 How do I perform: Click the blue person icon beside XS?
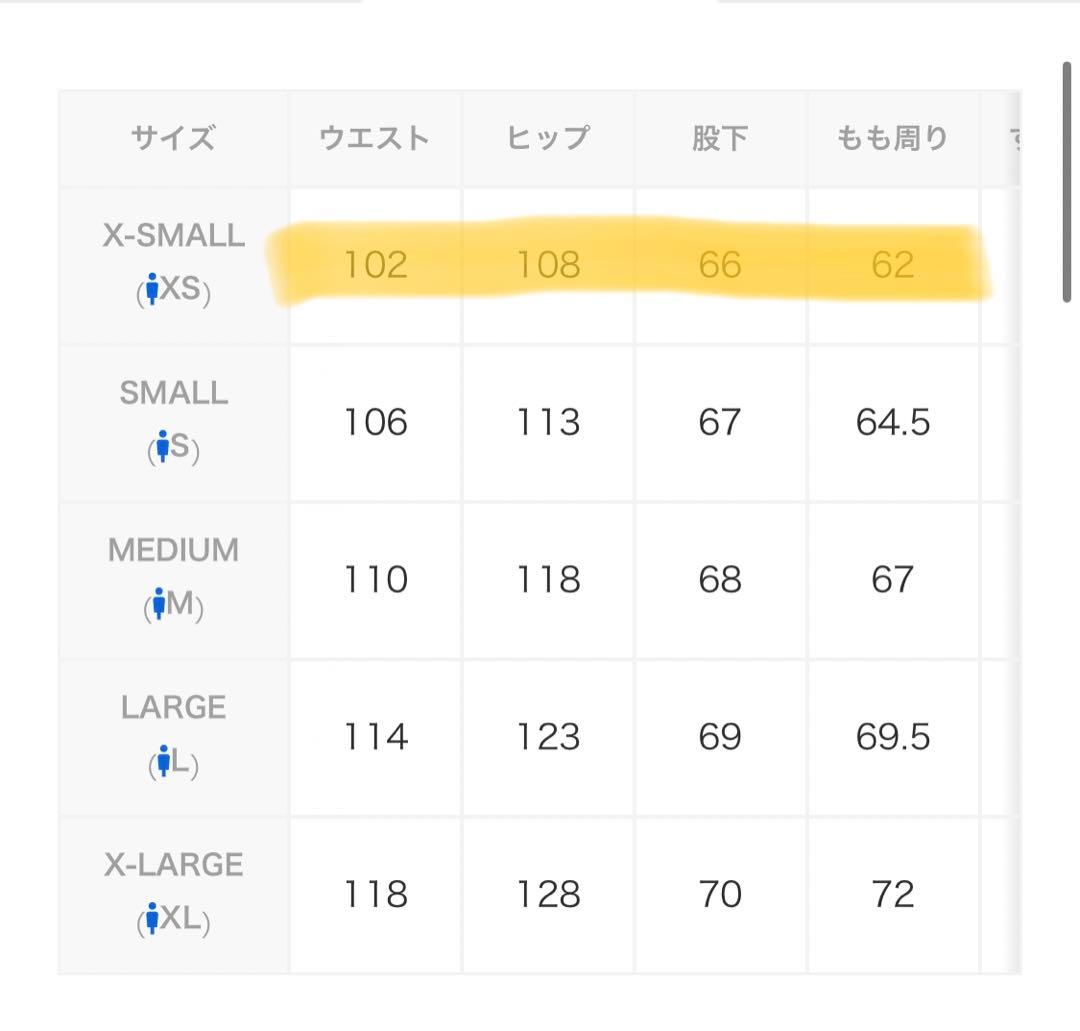tap(152, 291)
